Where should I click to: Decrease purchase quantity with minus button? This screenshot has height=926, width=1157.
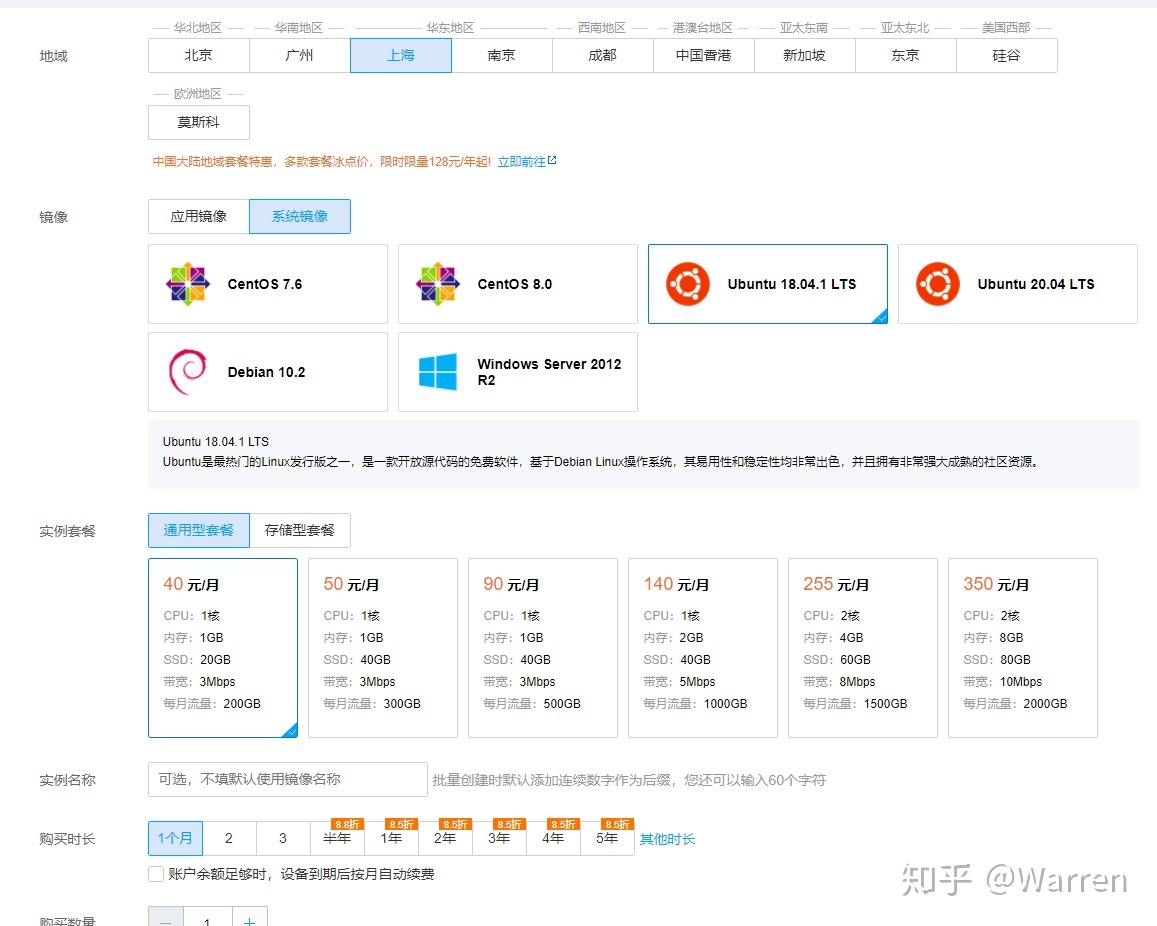(166, 918)
